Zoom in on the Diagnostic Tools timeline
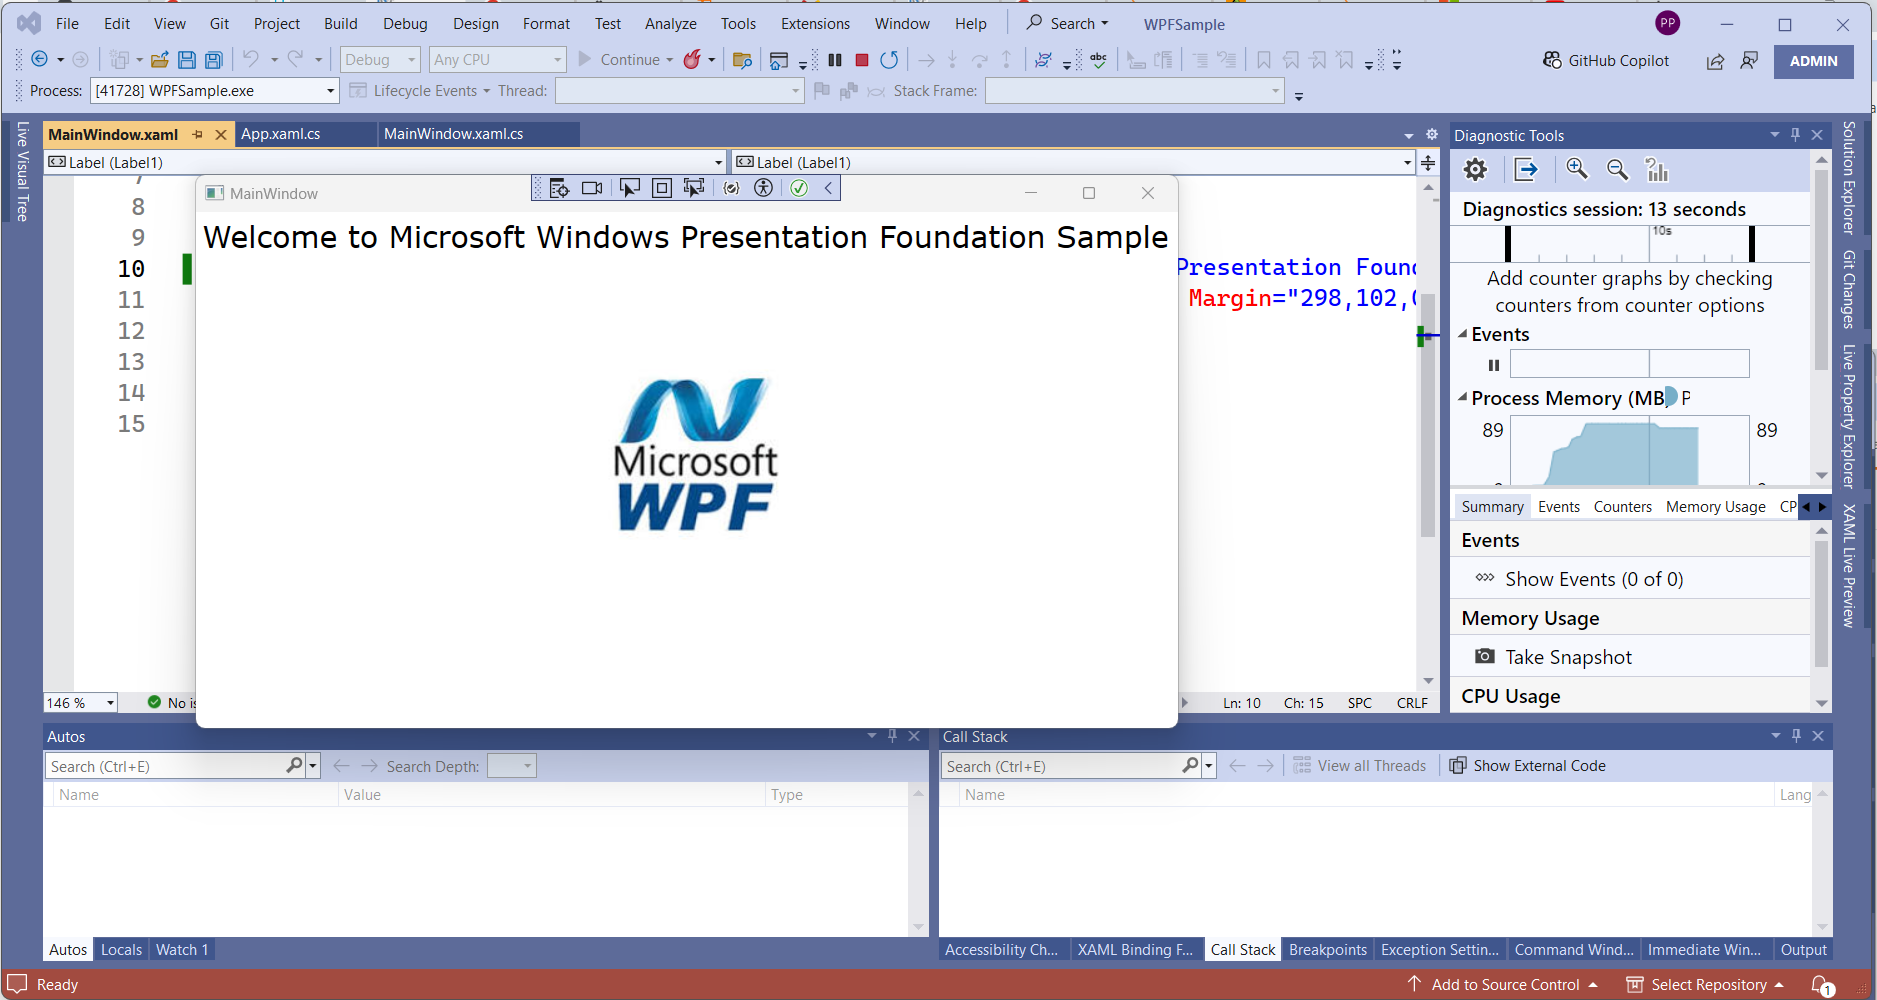Image resolution: width=1877 pixels, height=1000 pixels. [1577, 170]
